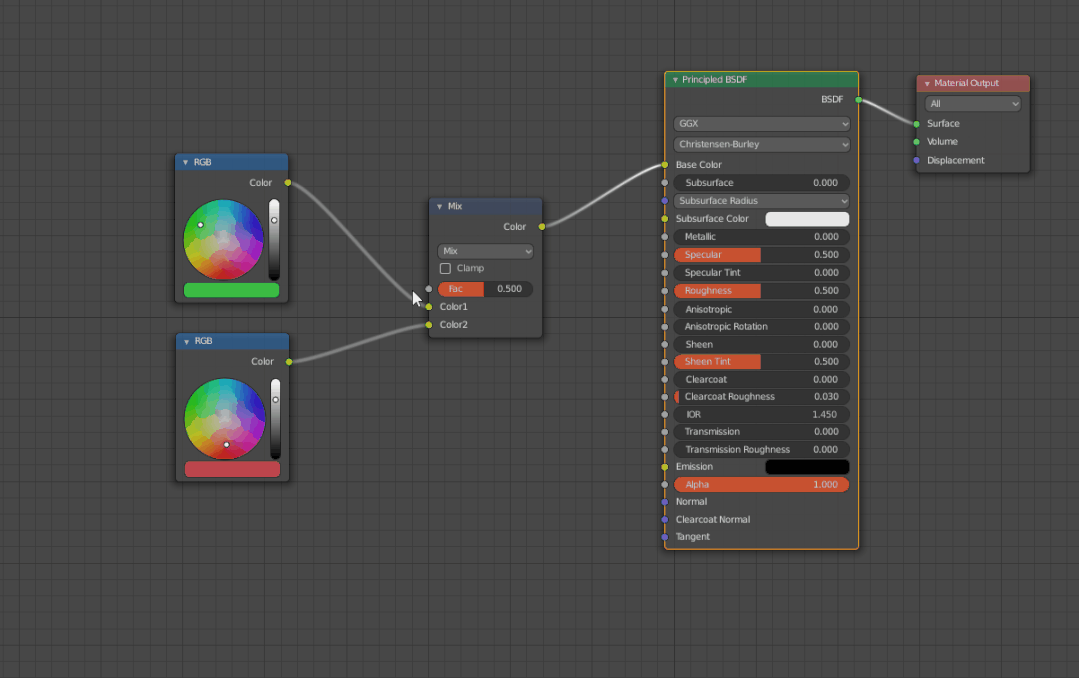The width and height of the screenshot is (1079, 678).
Task: Select the Material Output node header title
Action: click(966, 83)
